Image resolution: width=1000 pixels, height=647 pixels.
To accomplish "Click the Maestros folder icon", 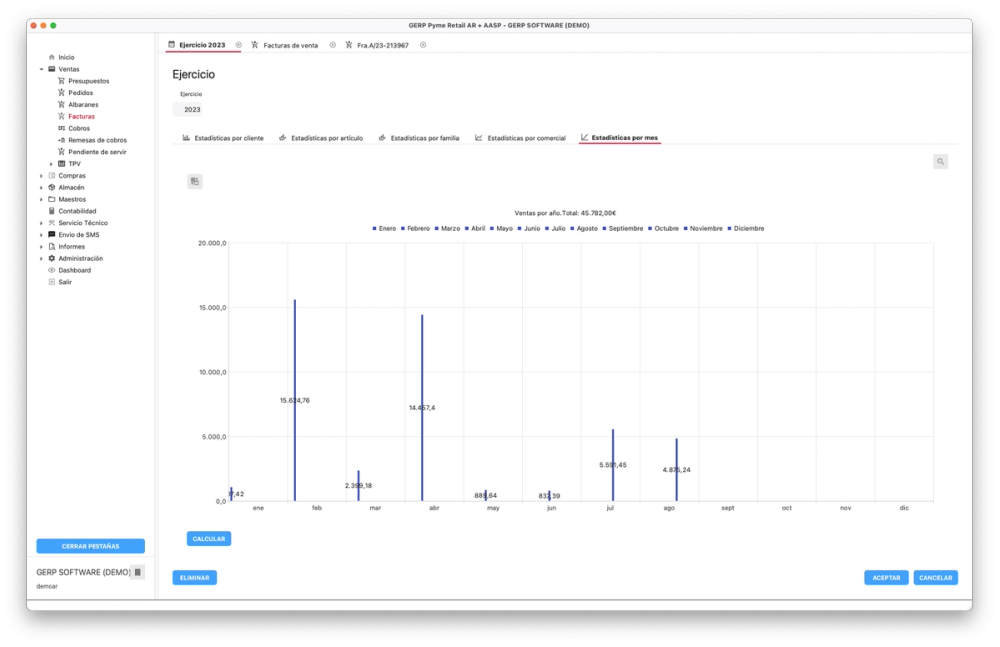I will pos(52,200).
